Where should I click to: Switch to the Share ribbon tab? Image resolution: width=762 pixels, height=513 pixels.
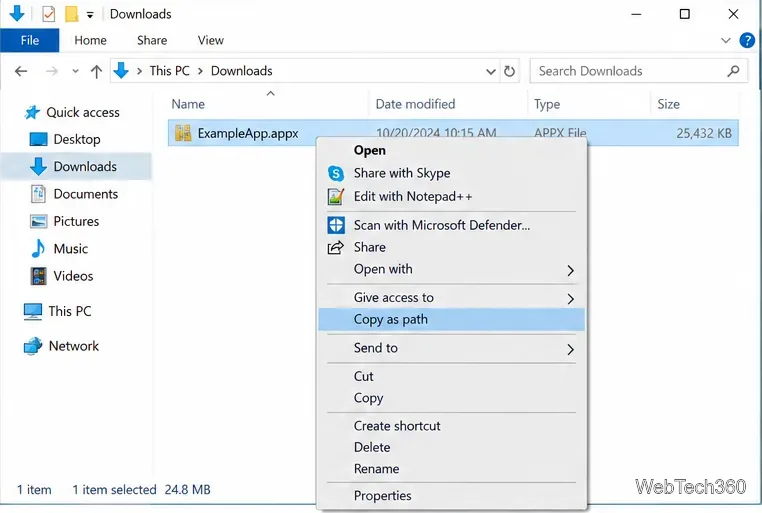point(152,40)
